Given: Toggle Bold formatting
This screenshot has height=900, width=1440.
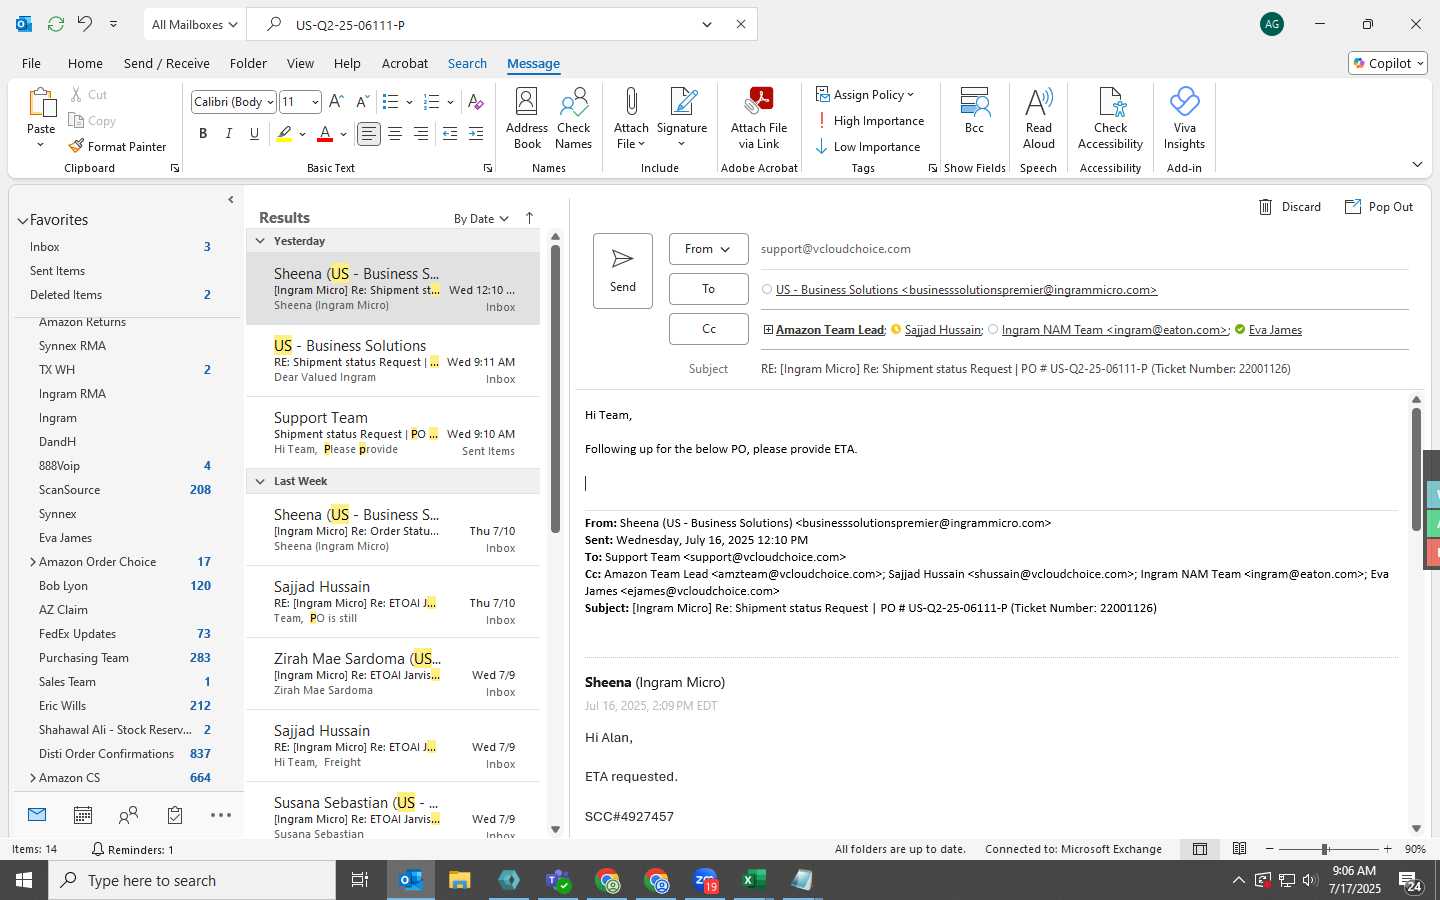Looking at the screenshot, I should pos(203,133).
